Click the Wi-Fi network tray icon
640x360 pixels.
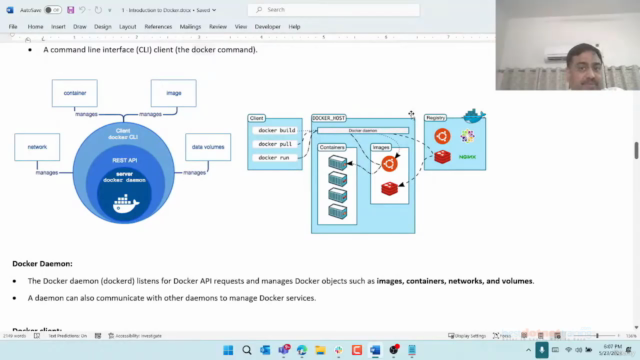pyautogui.click(x=568, y=350)
